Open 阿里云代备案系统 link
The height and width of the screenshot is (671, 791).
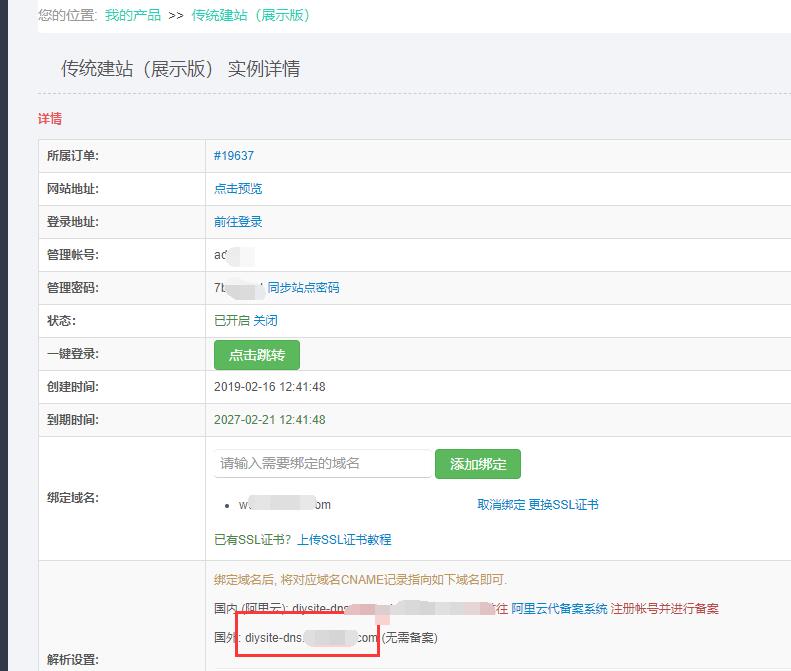click(559, 608)
